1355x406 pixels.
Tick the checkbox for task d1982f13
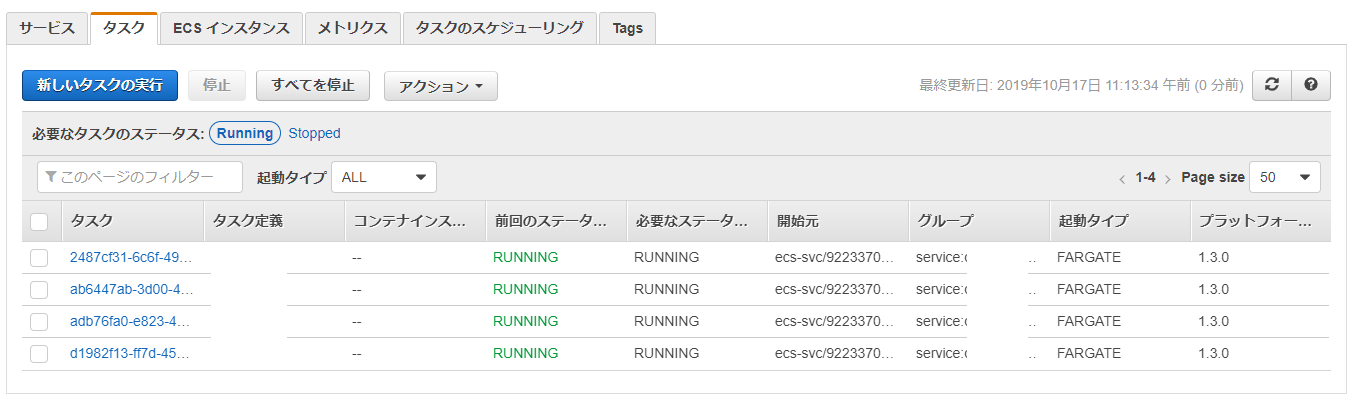pos(39,353)
